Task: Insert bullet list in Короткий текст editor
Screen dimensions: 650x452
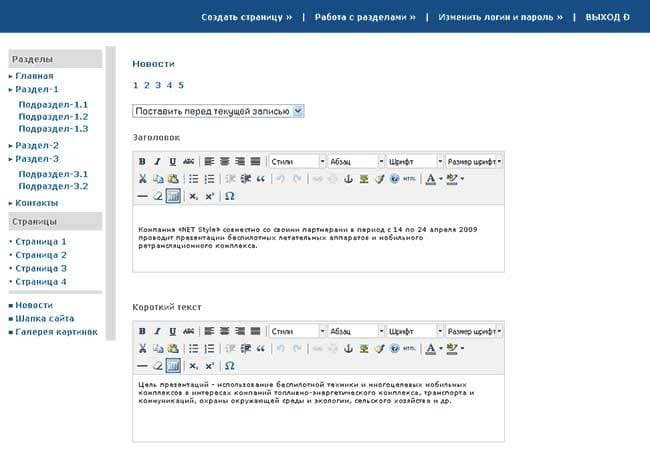Action: coord(194,348)
